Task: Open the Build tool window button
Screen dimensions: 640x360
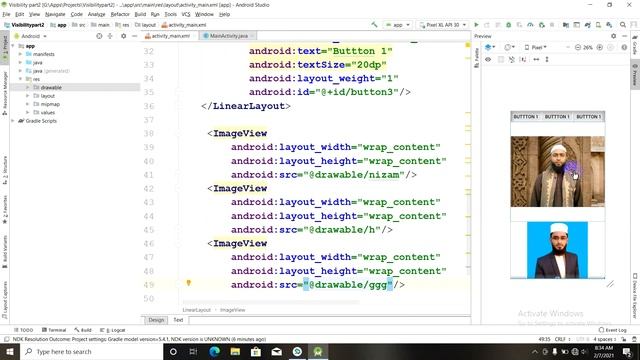Action: click(83, 330)
